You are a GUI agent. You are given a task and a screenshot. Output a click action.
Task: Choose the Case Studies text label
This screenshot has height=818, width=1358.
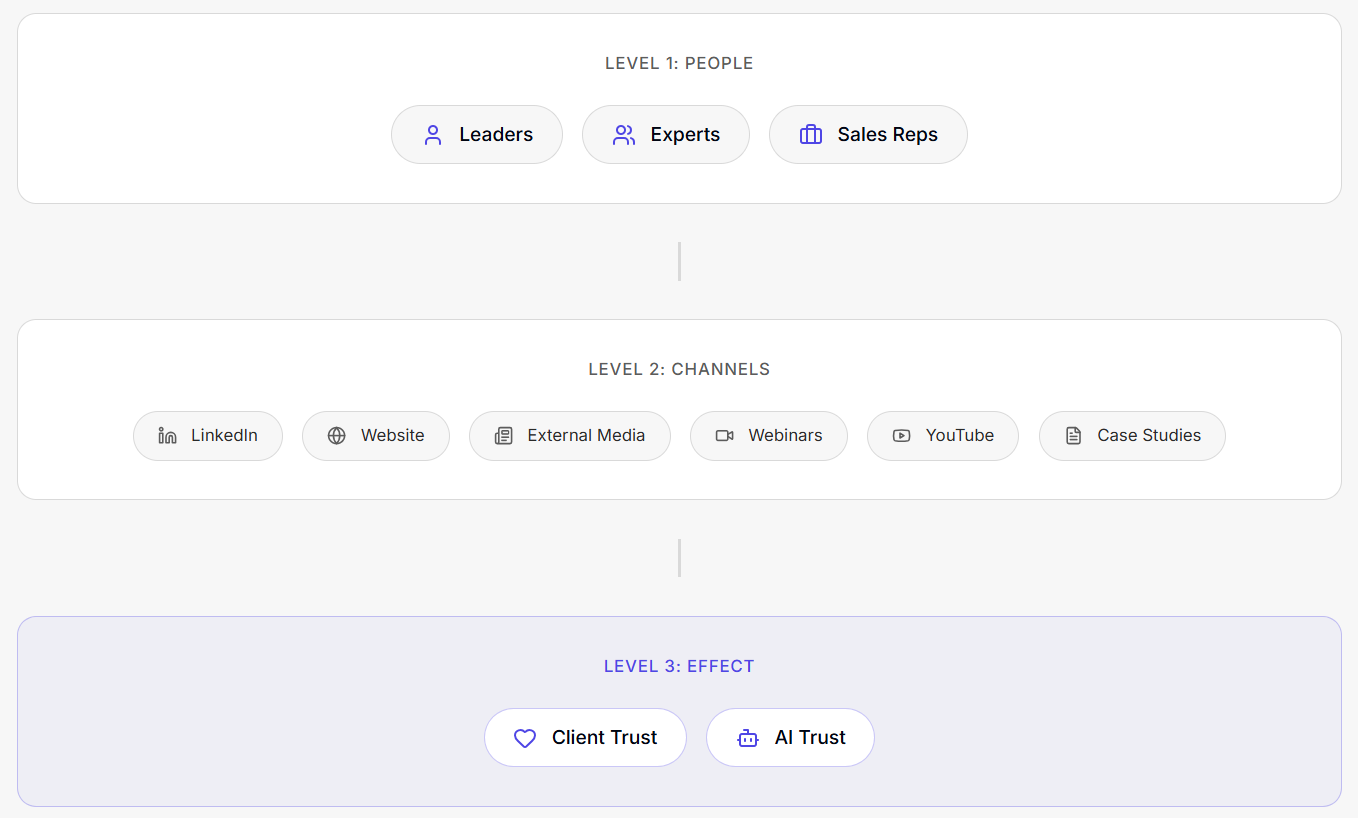(1149, 436)
